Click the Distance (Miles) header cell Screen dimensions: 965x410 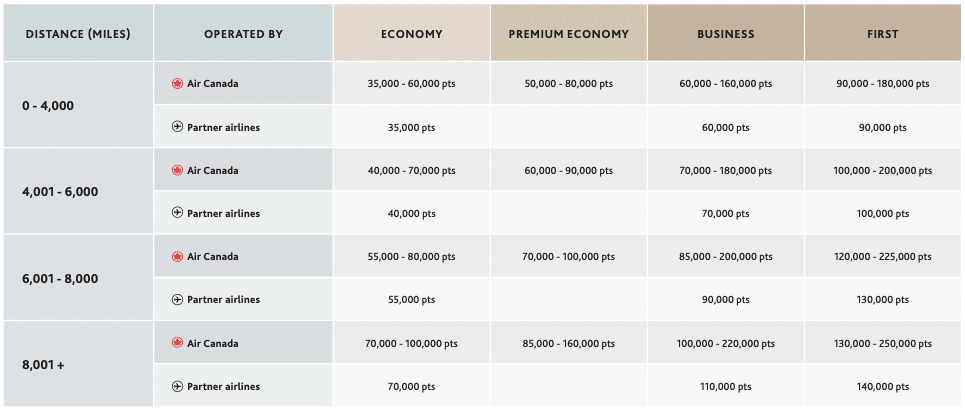pyautogui.click(x=77, y=34)
